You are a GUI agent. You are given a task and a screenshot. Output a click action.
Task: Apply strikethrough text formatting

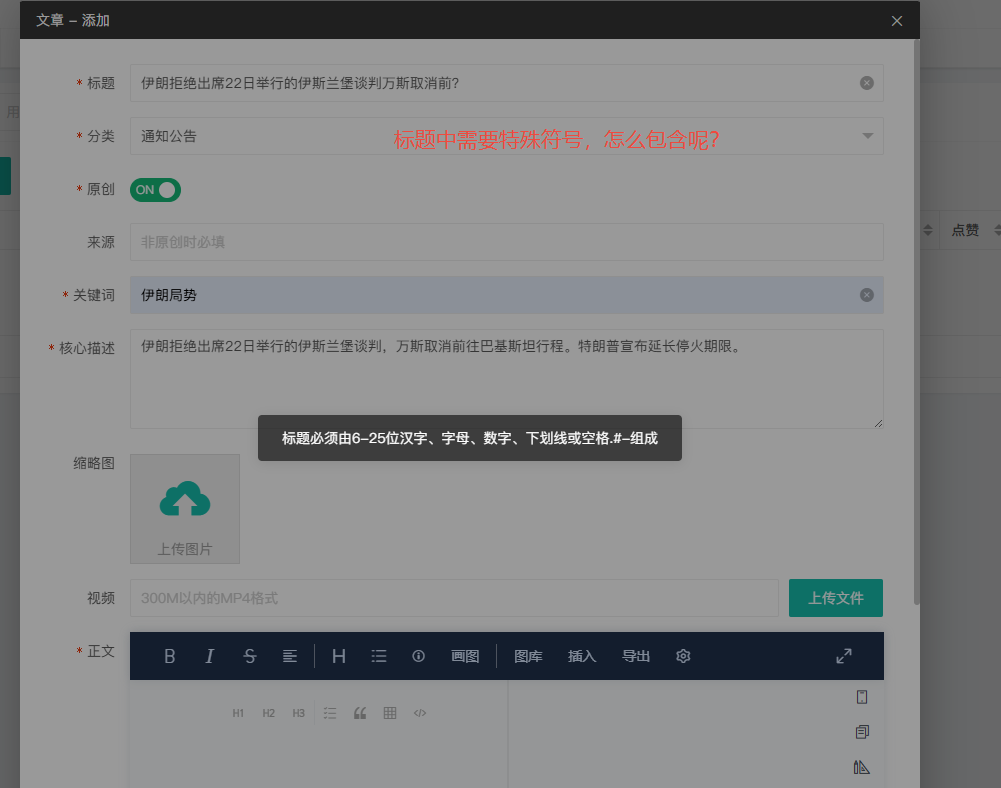coord(250,656)
